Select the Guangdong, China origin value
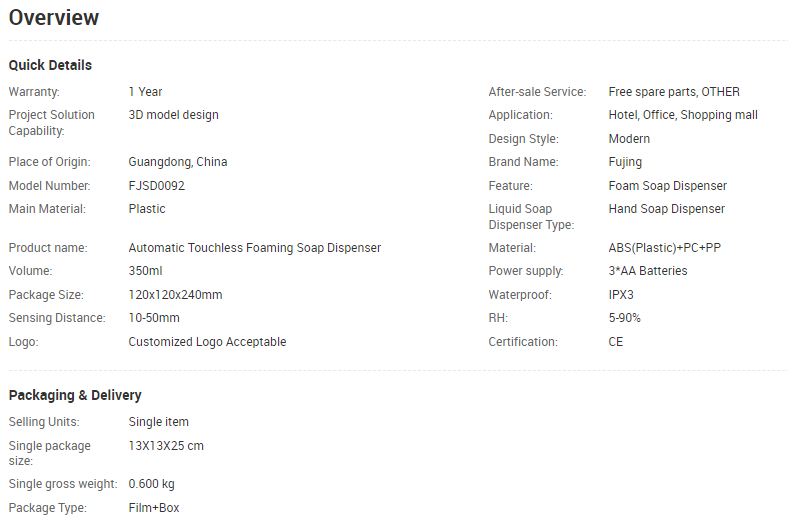 click(178, 162)
